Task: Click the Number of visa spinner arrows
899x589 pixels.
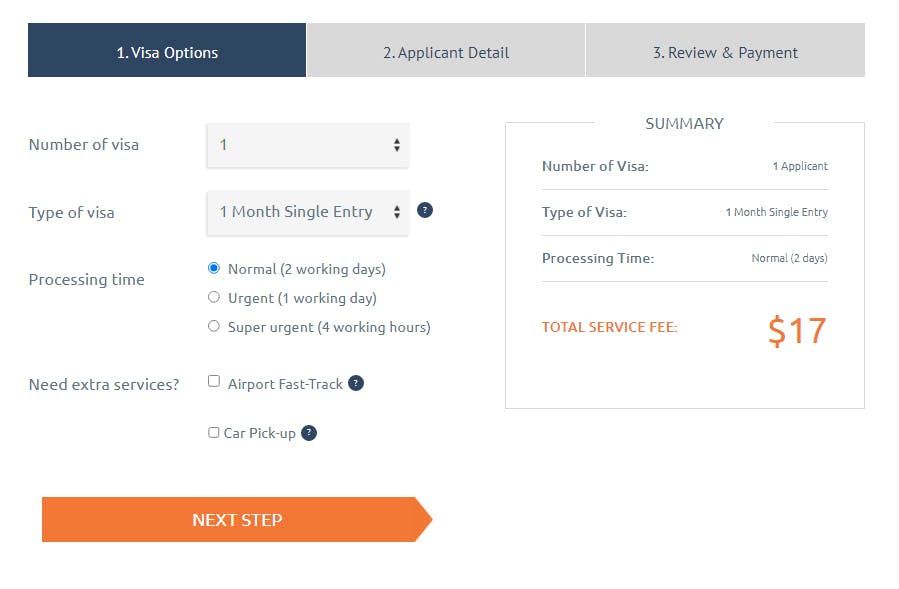Action: click(x=397, y=145)
